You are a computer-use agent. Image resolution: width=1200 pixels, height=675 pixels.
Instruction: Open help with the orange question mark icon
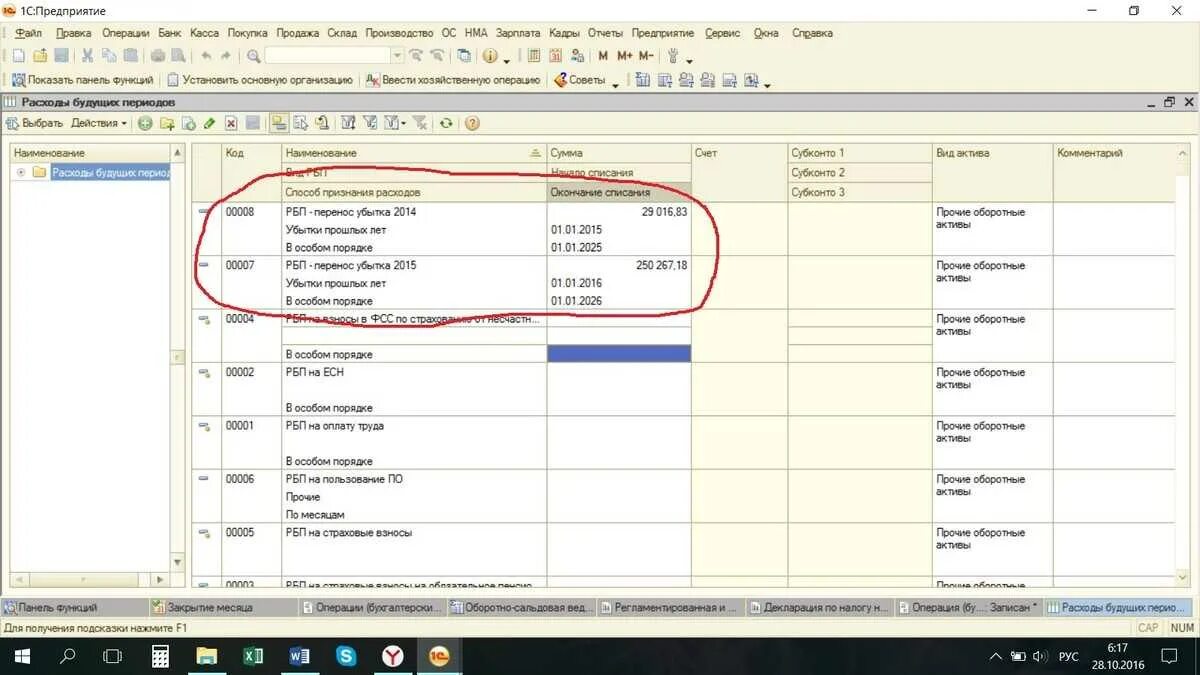(472, 123)
